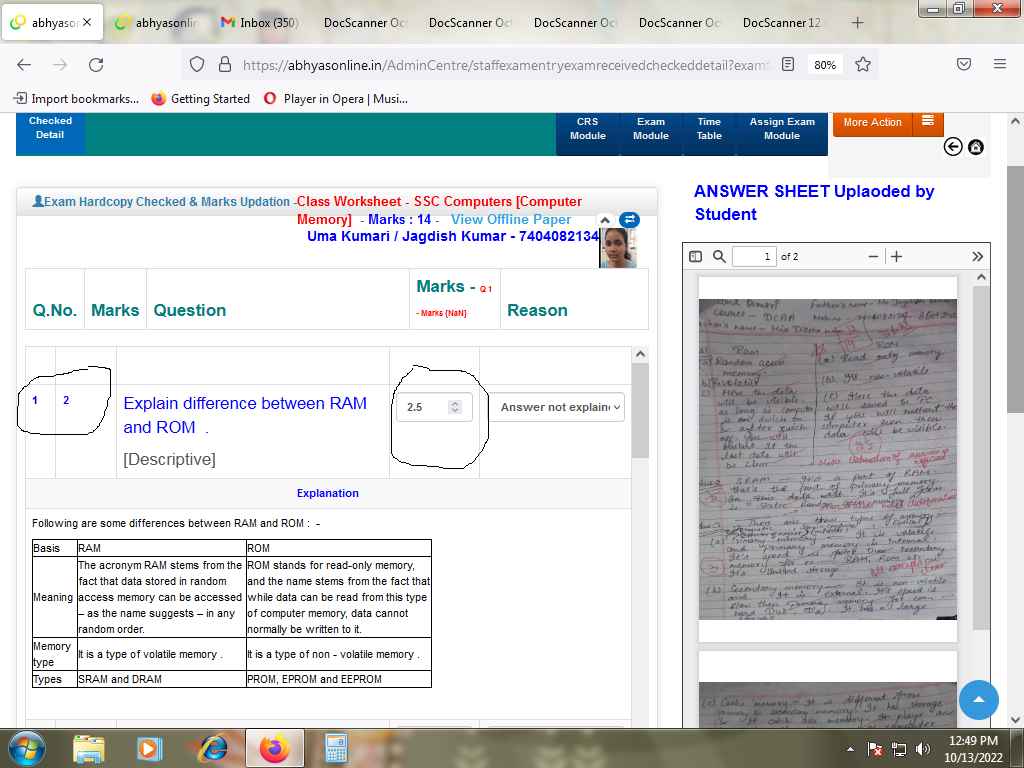Bookmark this page with star icon

[863, 64]
